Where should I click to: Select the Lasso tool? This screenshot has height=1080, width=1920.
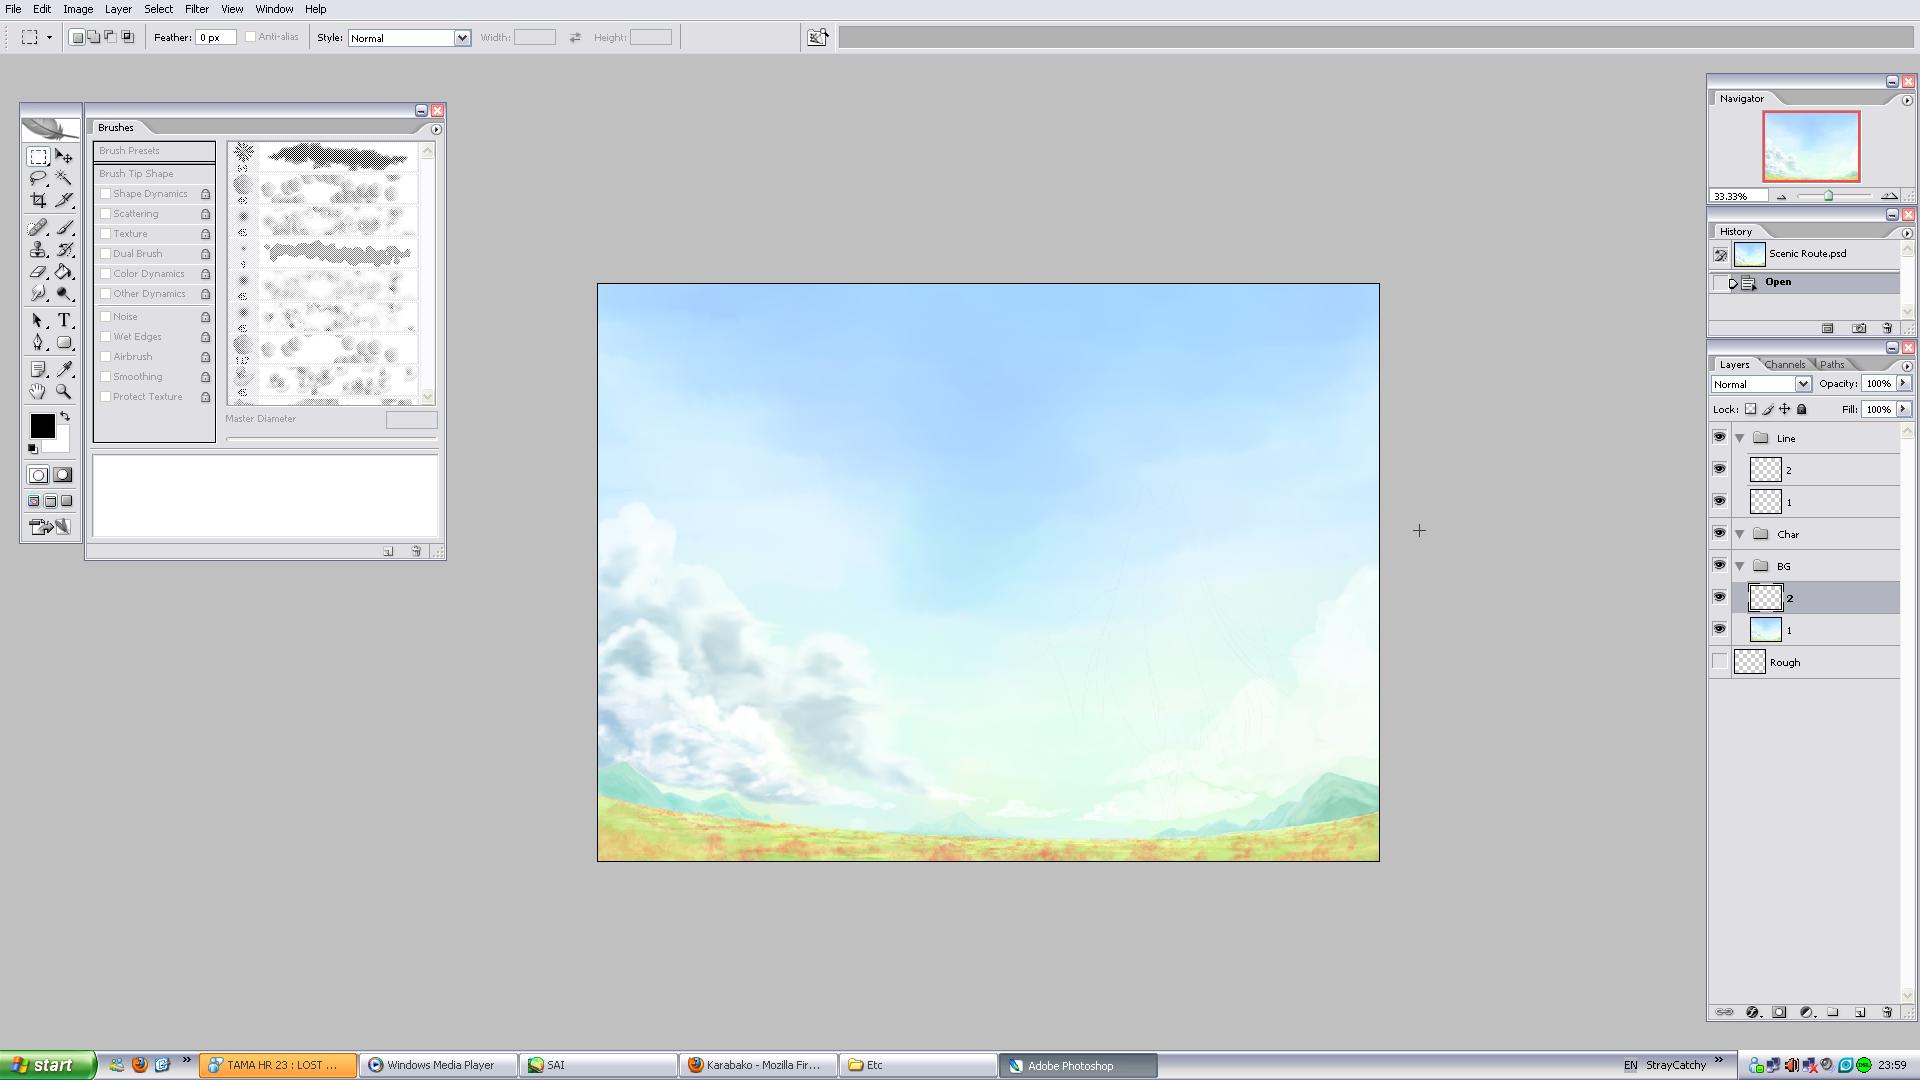[x=38, y=178]
